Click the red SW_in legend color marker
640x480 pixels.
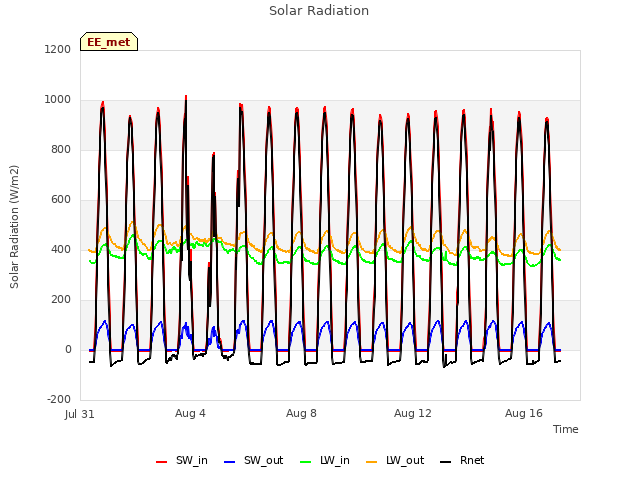162,462
